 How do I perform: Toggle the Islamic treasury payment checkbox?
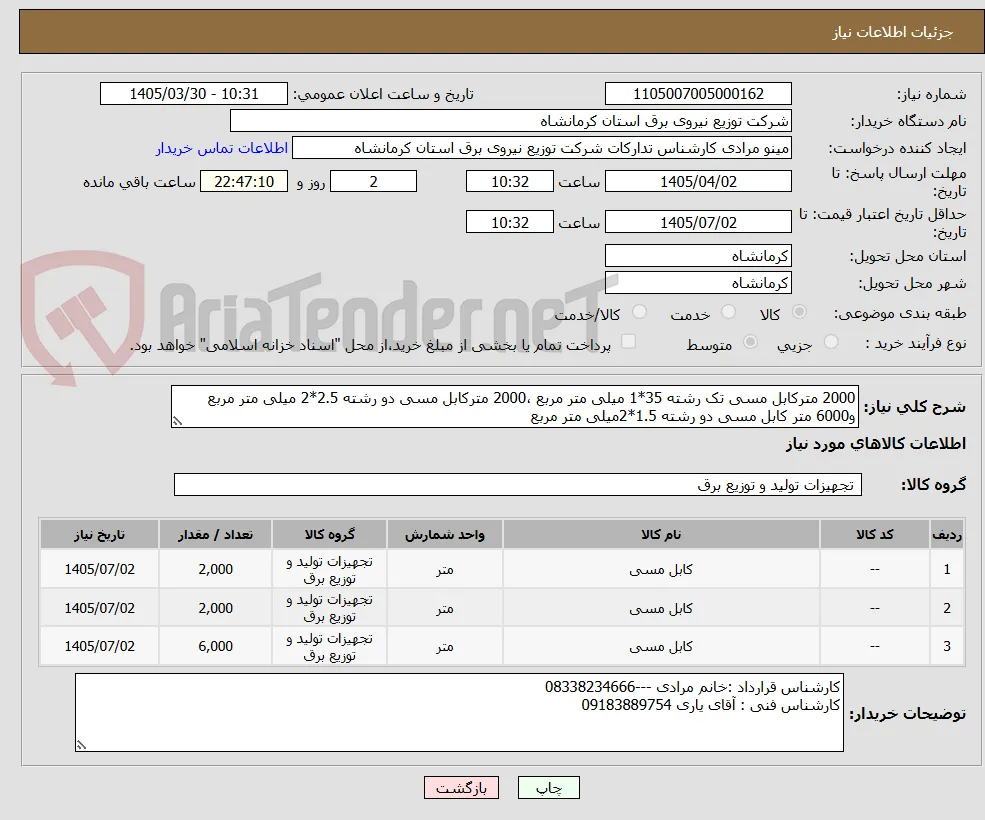tap(628, 342)
